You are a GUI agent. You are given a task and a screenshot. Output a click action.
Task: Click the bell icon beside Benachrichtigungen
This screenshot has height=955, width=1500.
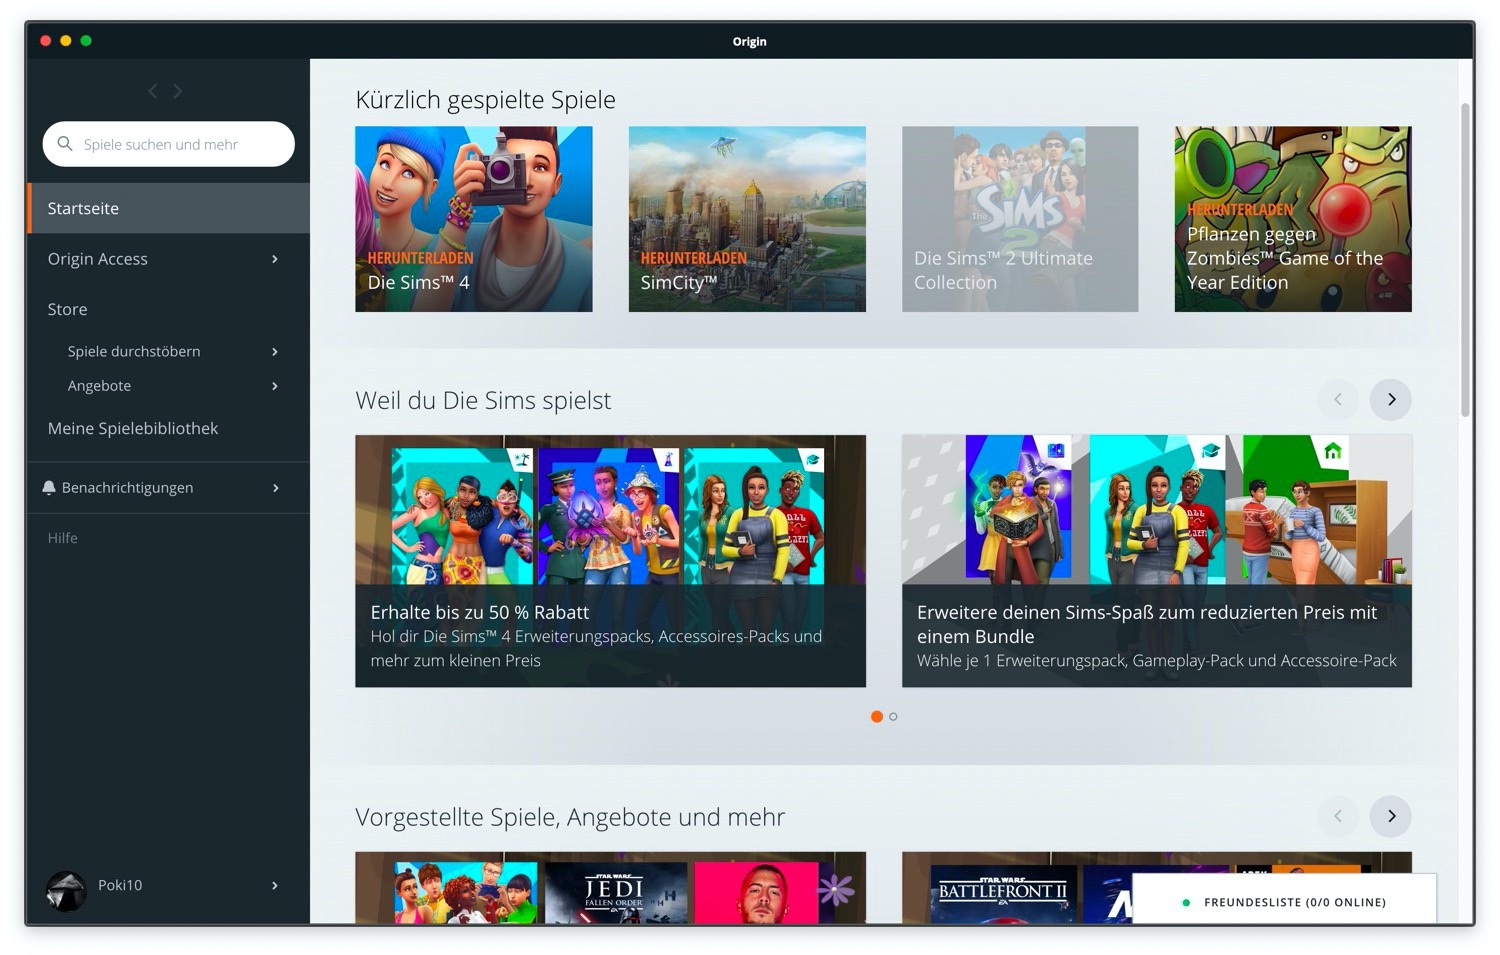[49, 487]
